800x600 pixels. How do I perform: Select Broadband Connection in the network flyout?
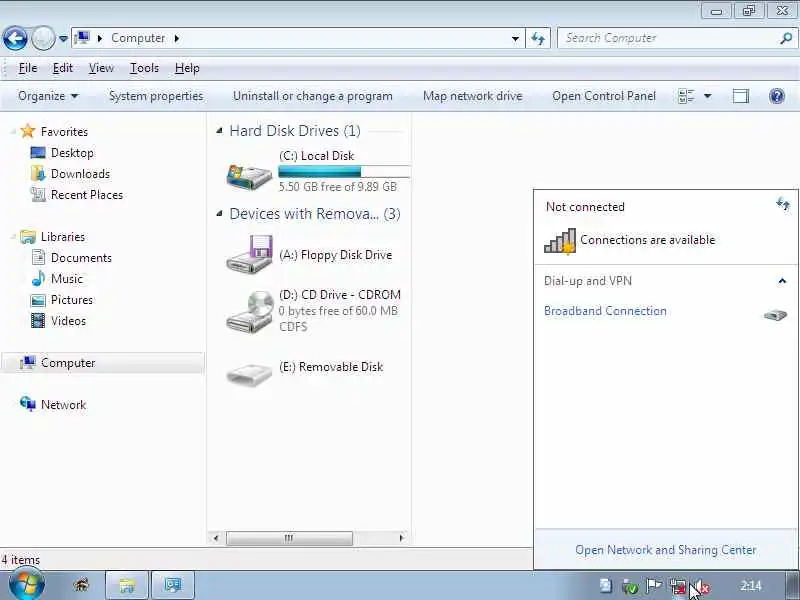pos(605,311)
